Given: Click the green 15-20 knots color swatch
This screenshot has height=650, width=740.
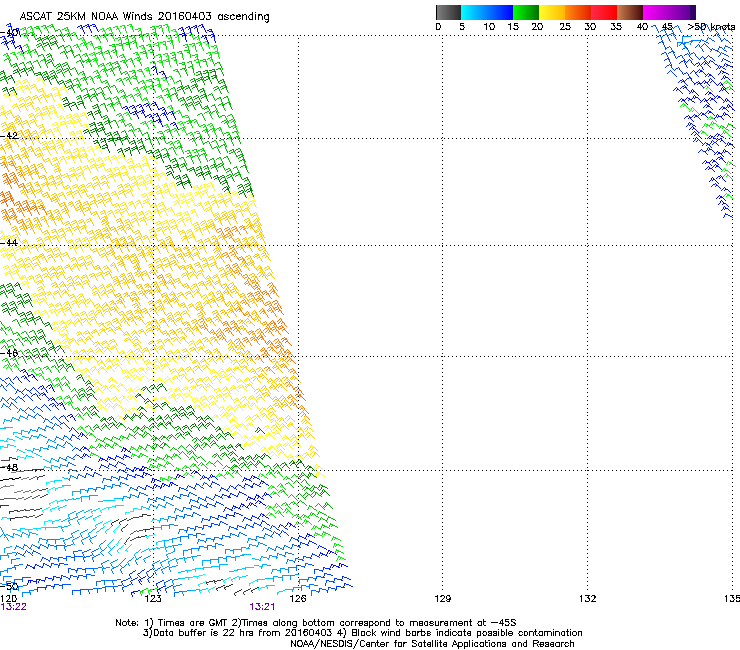Looking at the screenshot, I should coord(526,12).
